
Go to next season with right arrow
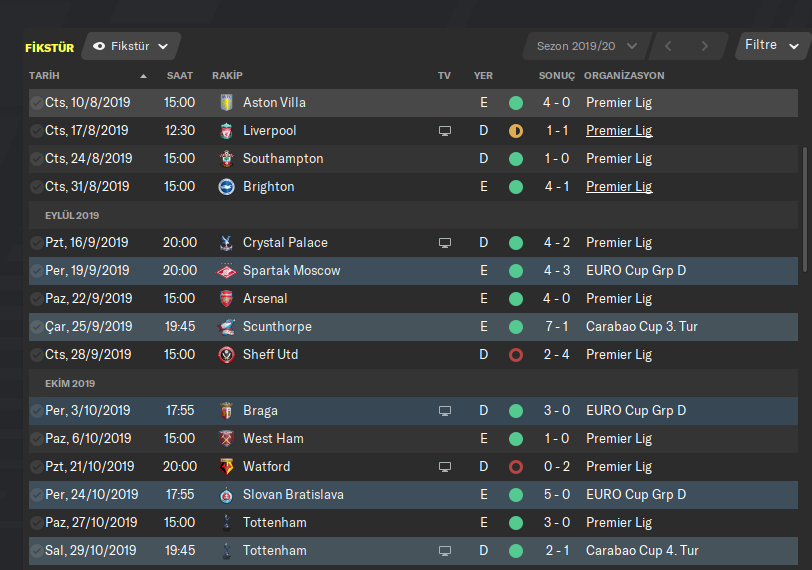pyautogui.click(x=705, y=46)
